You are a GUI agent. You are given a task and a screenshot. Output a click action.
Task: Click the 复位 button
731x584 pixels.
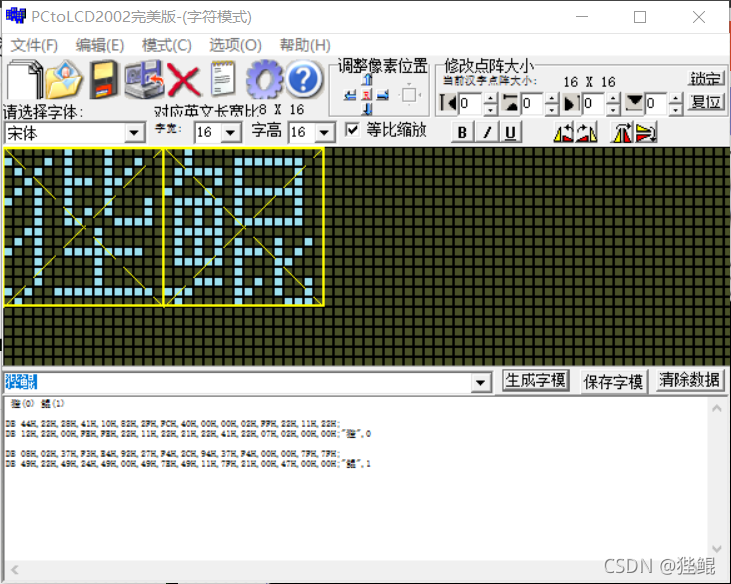706,102
